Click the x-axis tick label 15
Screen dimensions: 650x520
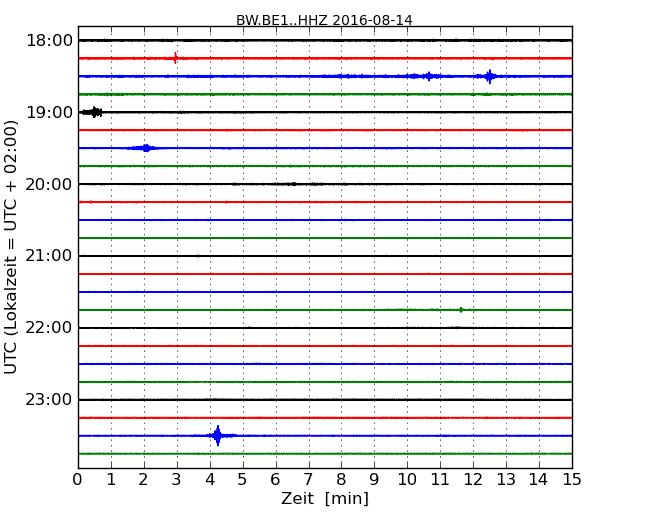coord(572,480)
